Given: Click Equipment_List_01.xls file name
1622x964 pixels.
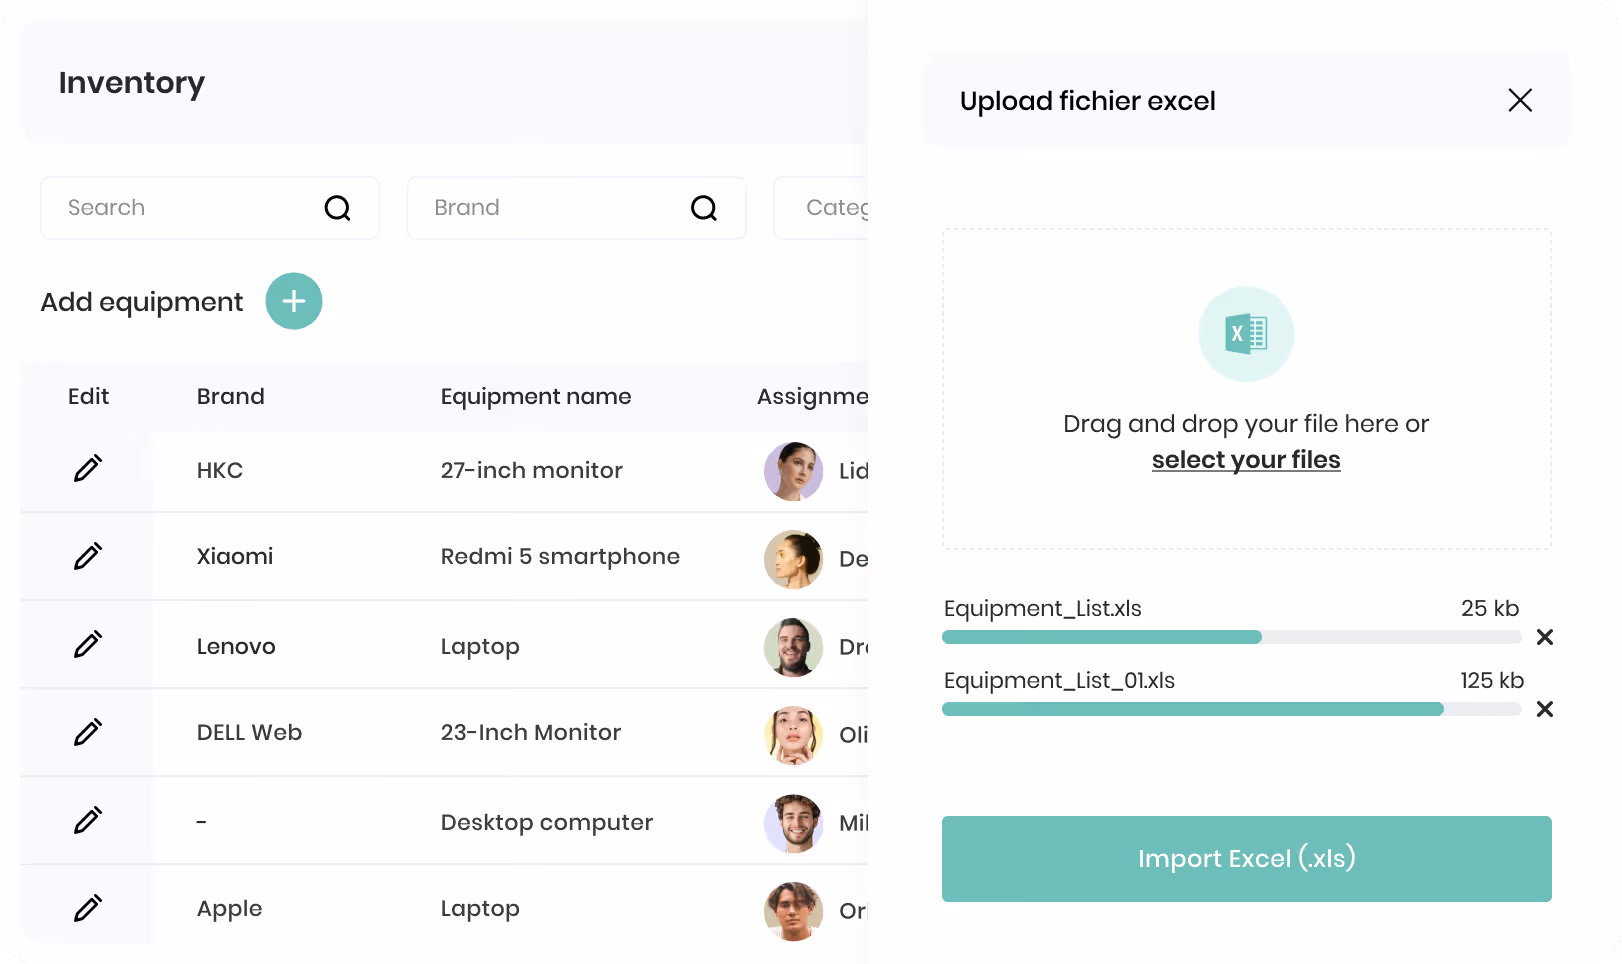Looking at the screenshot, I should [x=1060, y=680].
